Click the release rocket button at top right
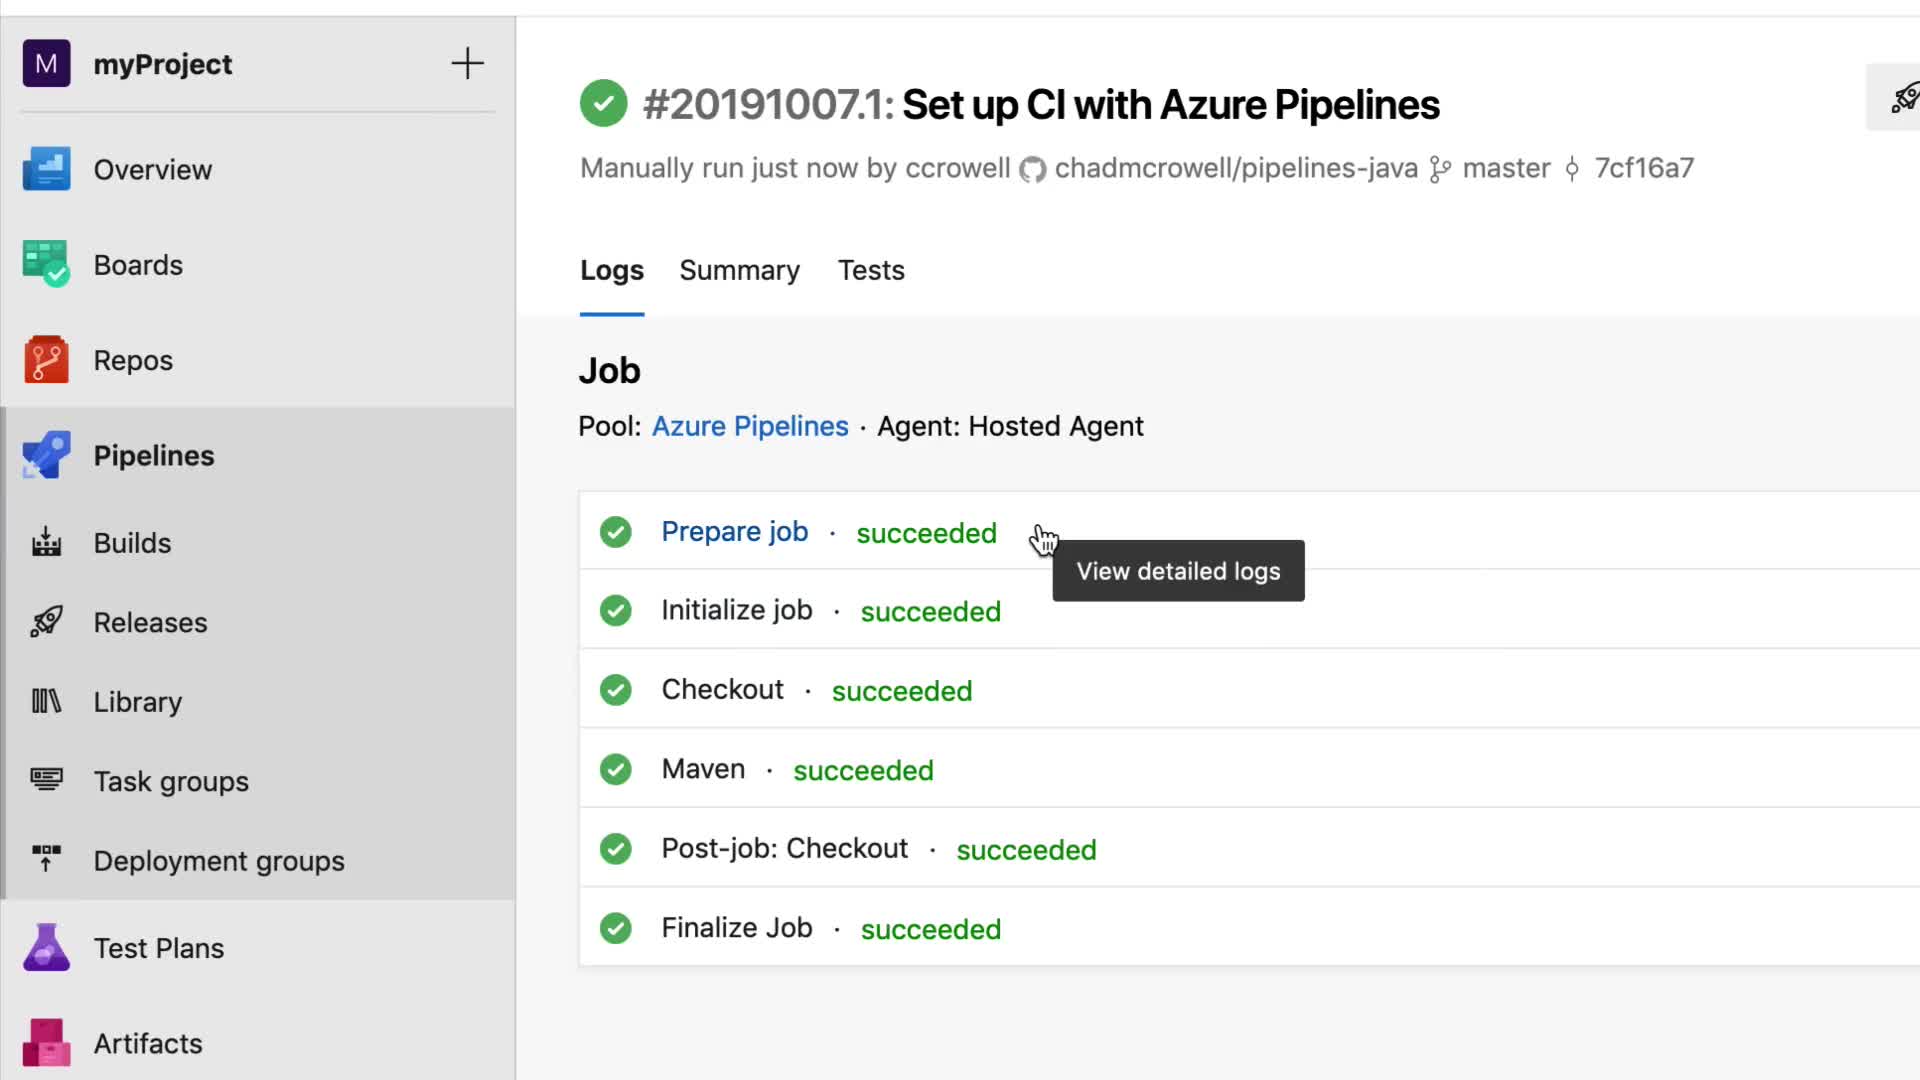 (x=1902, y=98)
